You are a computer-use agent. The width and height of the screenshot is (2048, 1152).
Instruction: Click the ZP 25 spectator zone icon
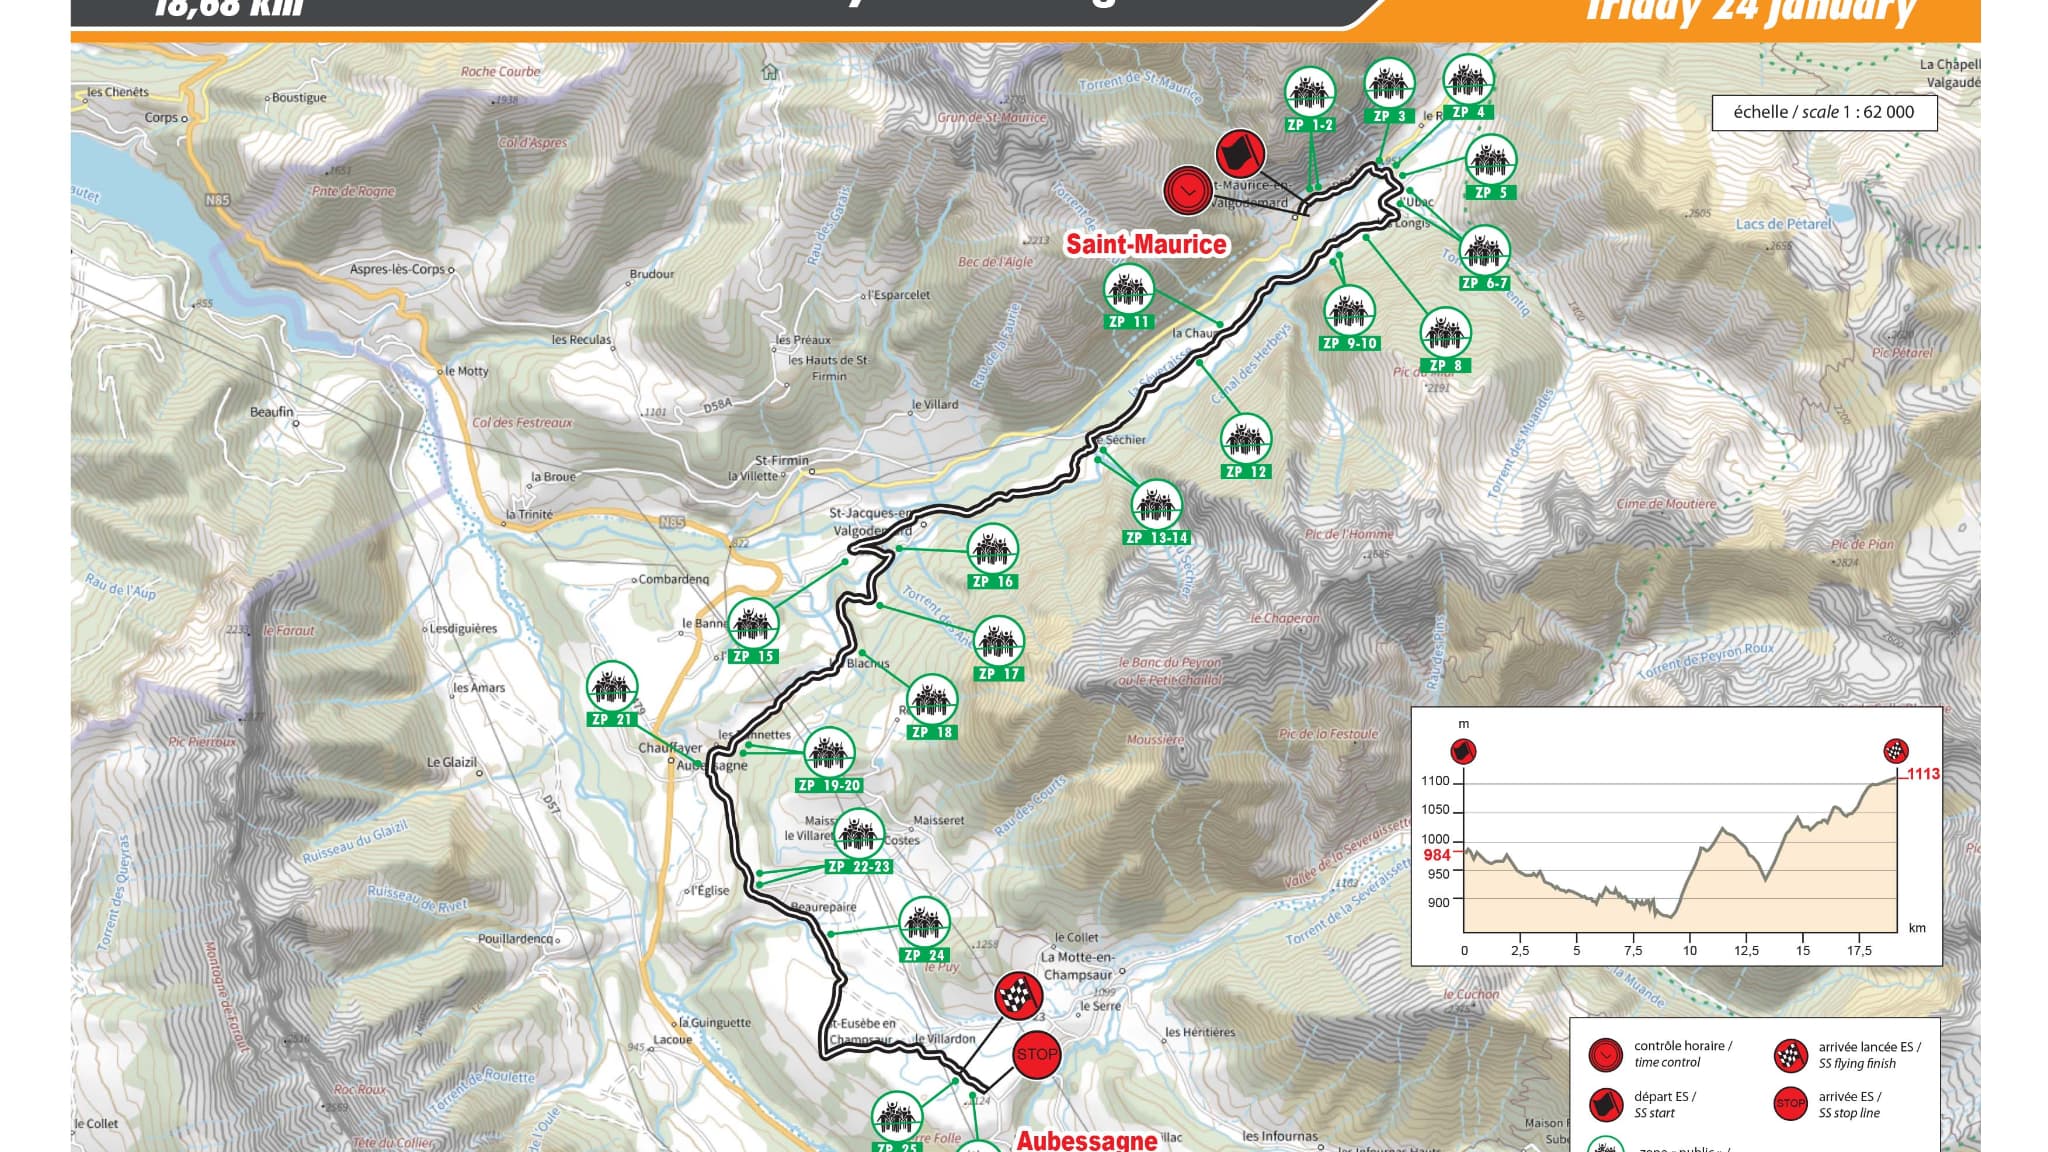[x=896, y=1117]
